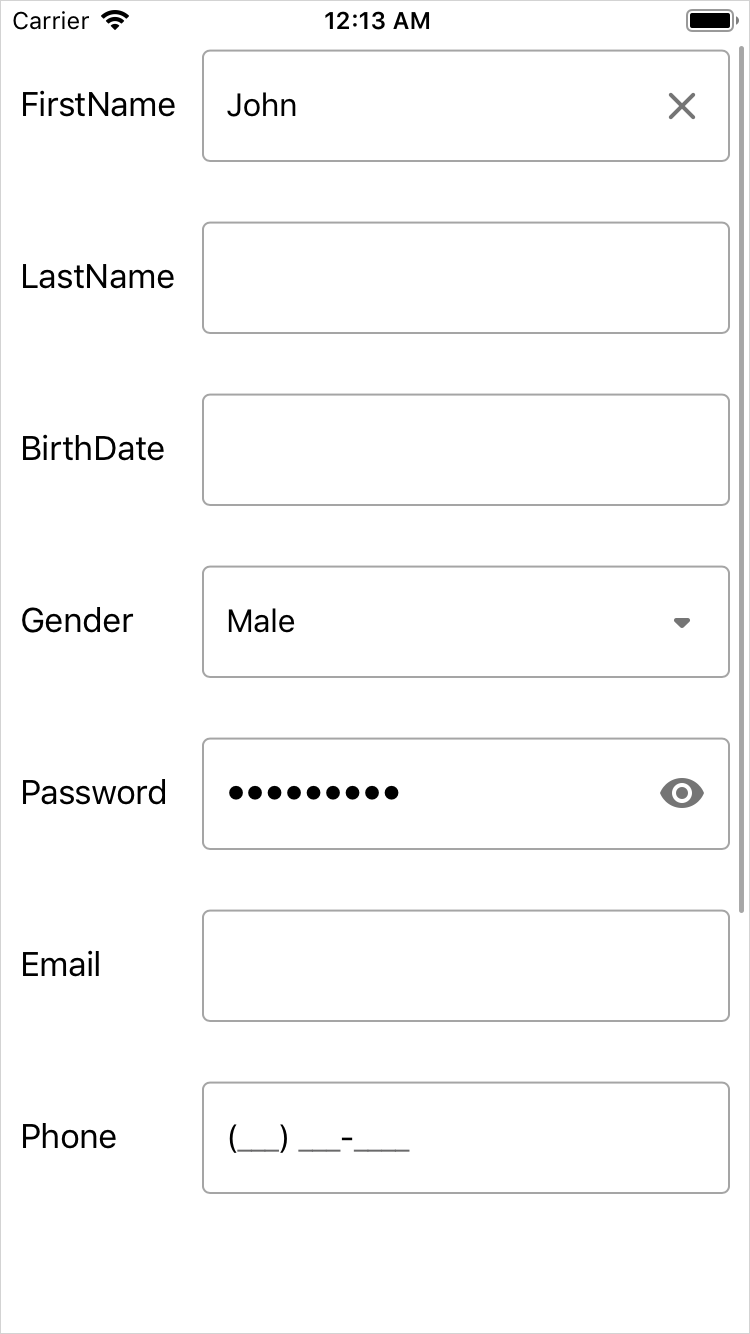The width and height of the screenshot is (750, 1334).
Task: Tap the Carrier text in status bar
Action: tap(51, 20)
